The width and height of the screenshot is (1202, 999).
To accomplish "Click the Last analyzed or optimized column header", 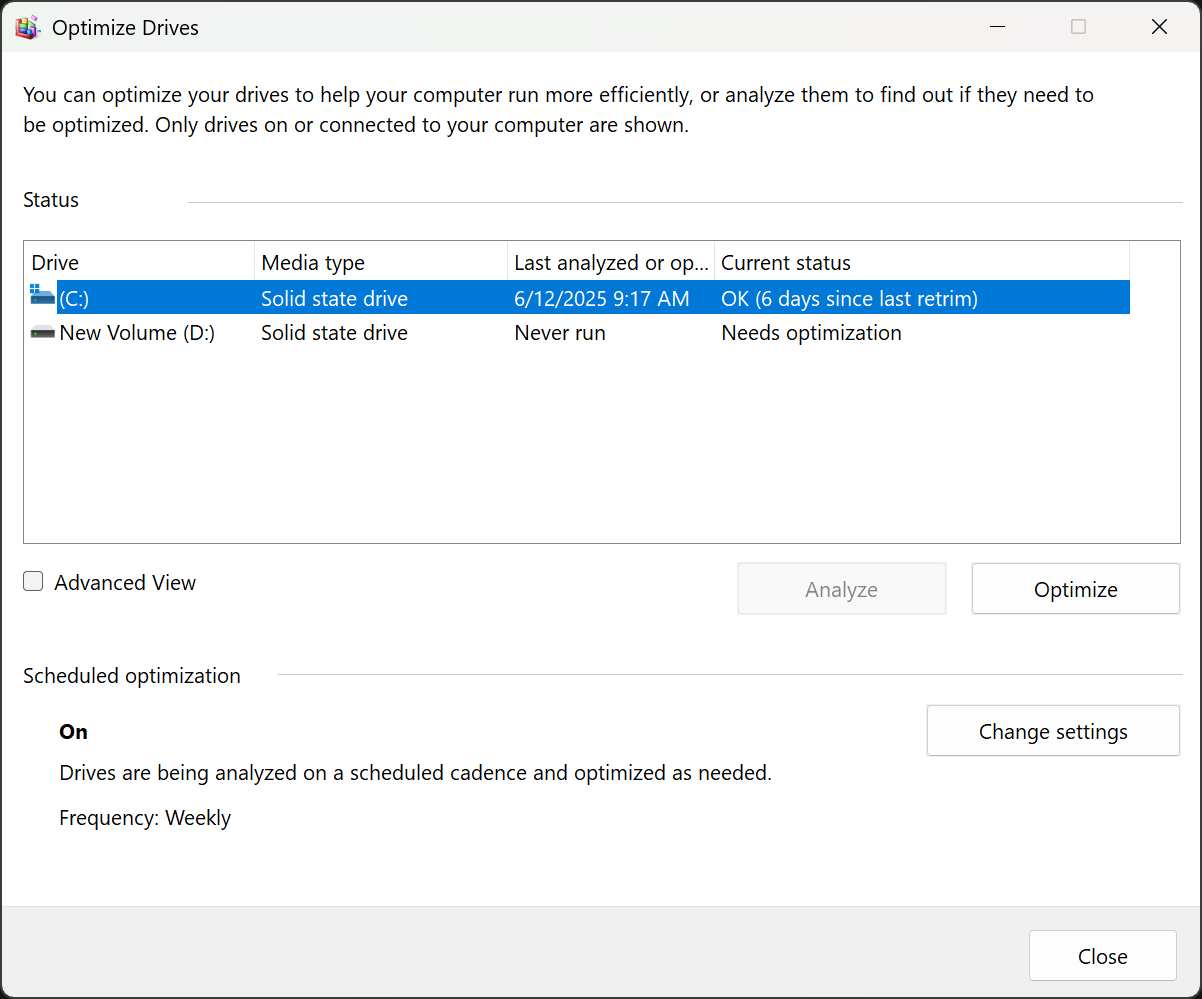I will [x=611, y=263].
